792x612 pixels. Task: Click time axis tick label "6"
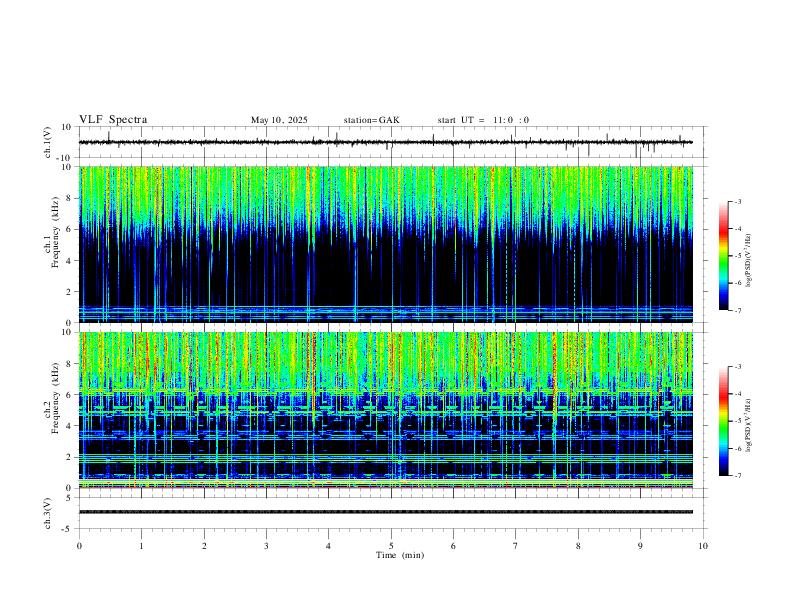click(453, 546)
